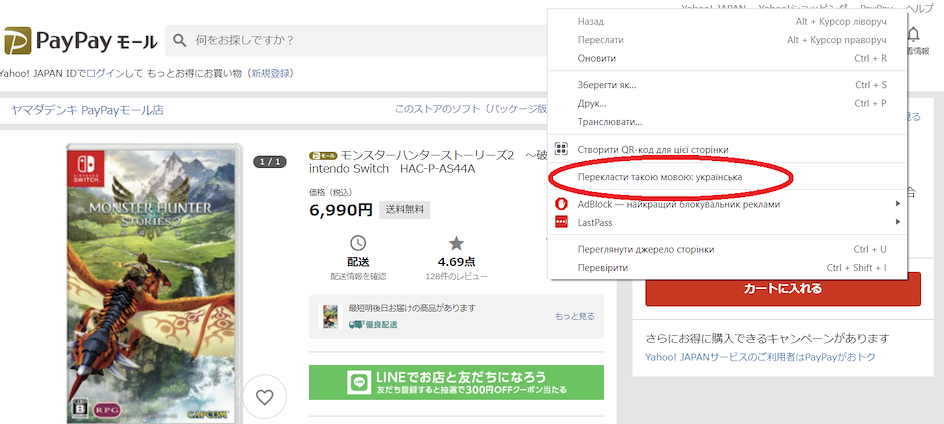944x424 pixels.
Task: Click the AdBlock red hand icon
Action: coord(561,204)
